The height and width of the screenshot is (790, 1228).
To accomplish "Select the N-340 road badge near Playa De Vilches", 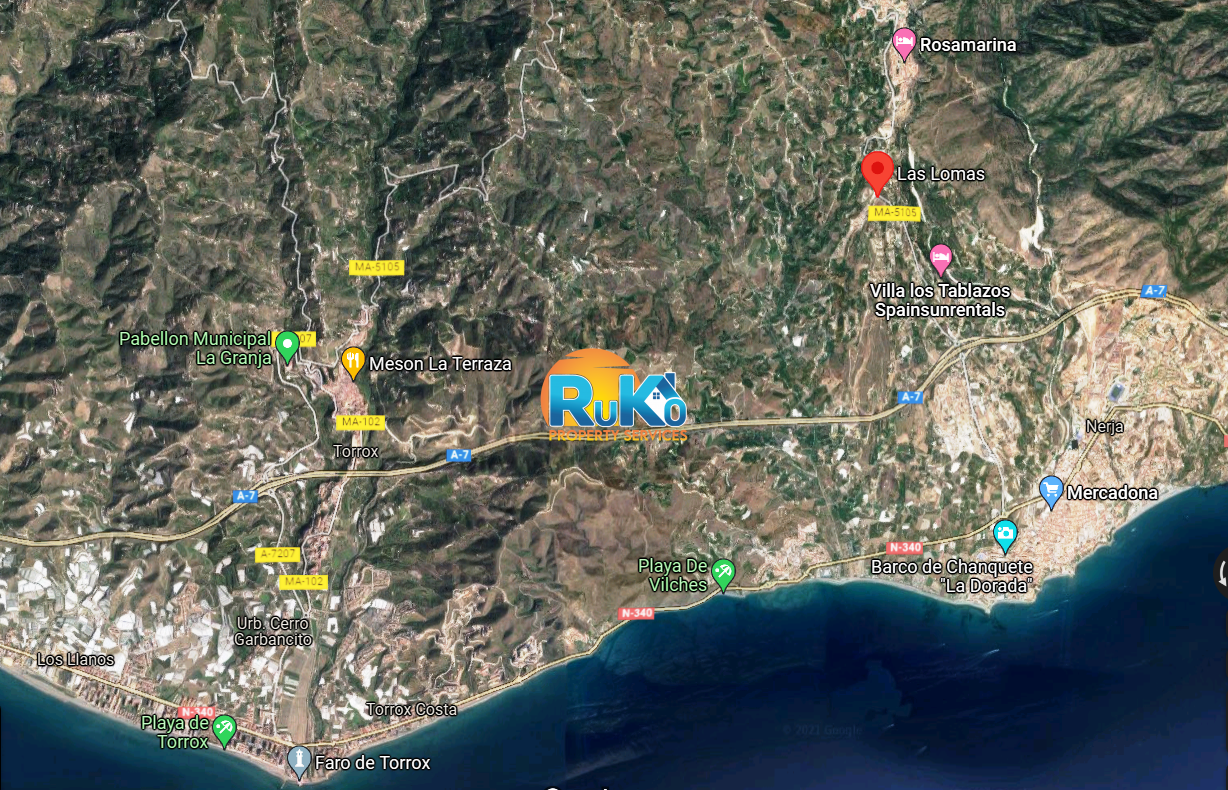I will 636,613.
